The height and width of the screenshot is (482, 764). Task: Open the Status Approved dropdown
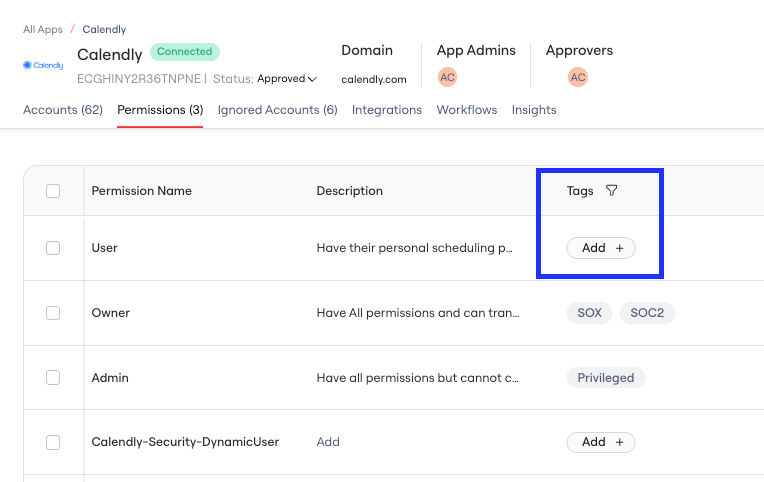click(287, 78)
